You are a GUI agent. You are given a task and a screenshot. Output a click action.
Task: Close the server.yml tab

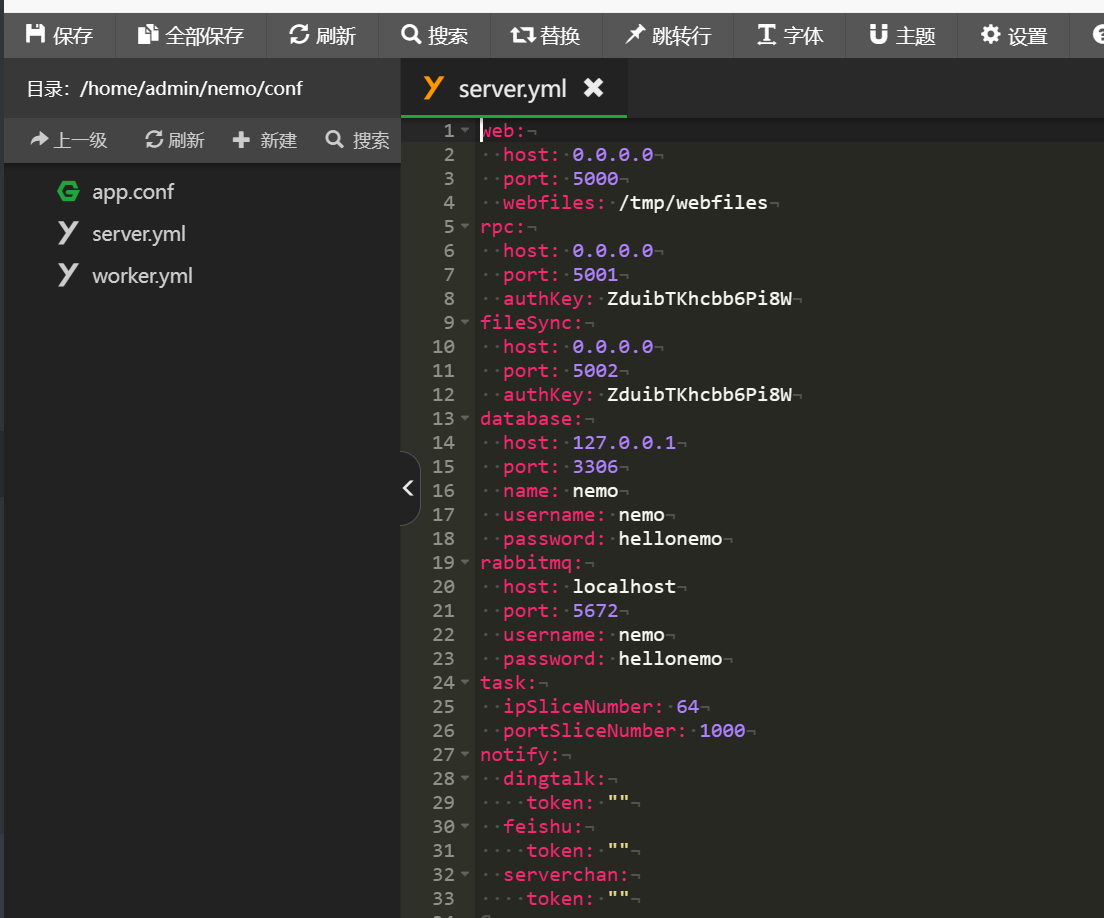[x=594, y=88]
